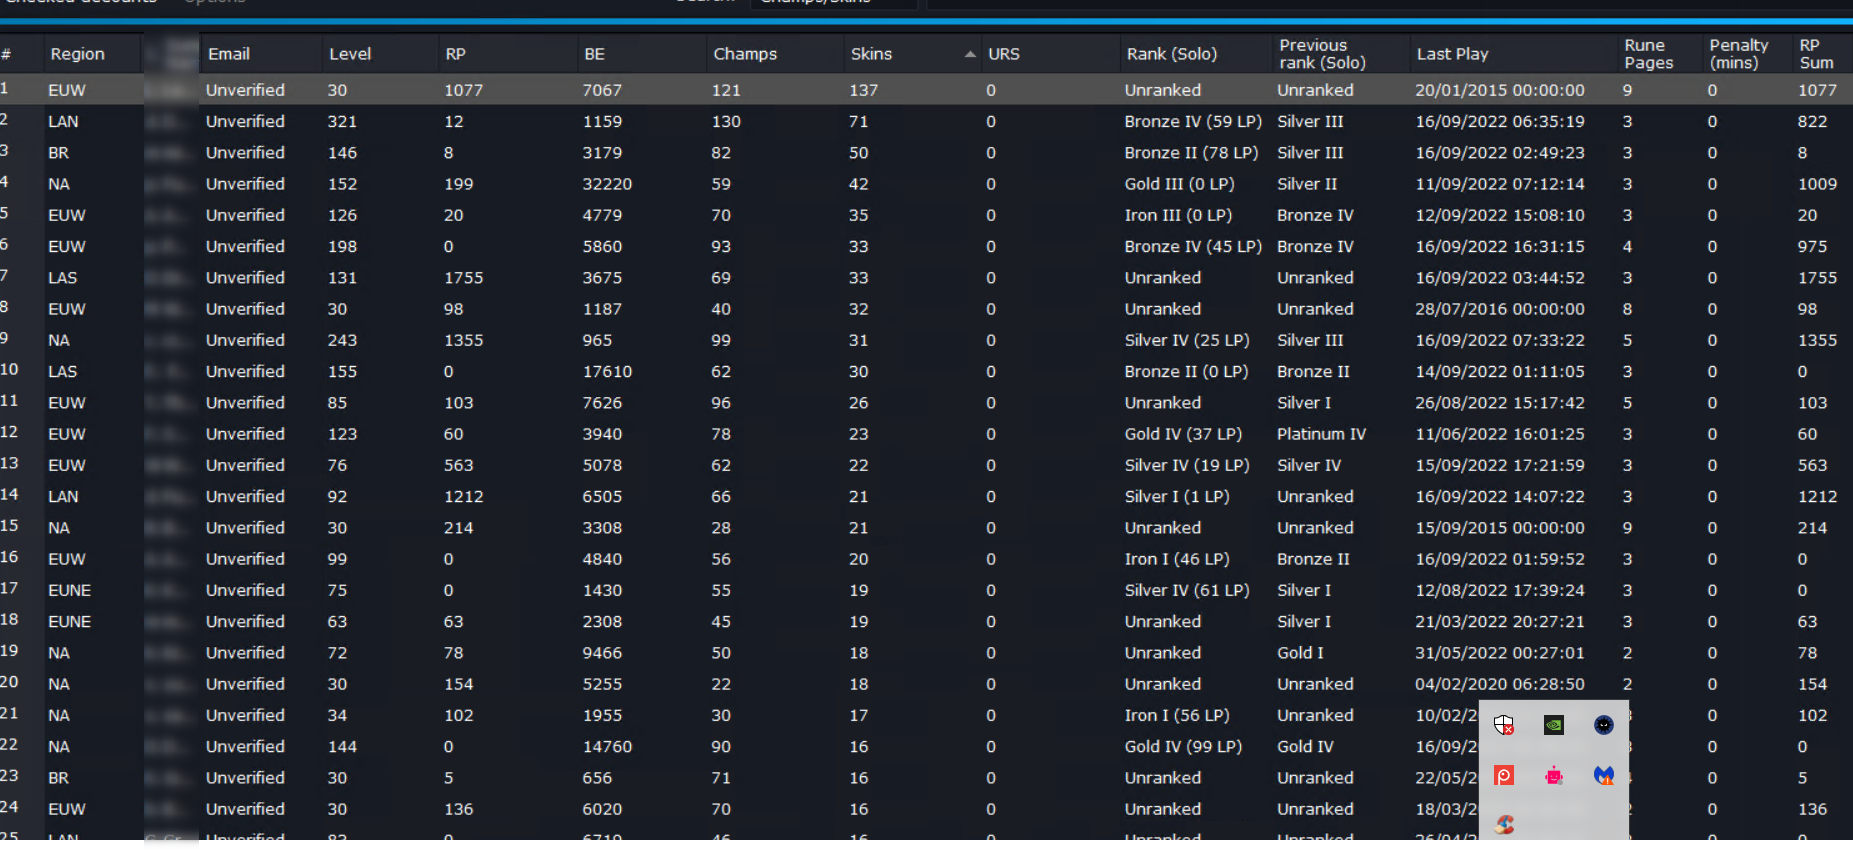Click rank cell Silver I (1 LP)
Image resolution: width=1853 pixels, height=856 pixels.
1176,496
